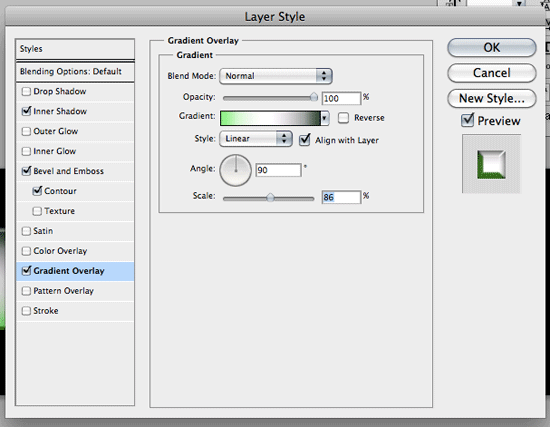The height and width of the screenshot is (427, 550).
Task: Select the Satin label row
Action: (x=43, y=231)
